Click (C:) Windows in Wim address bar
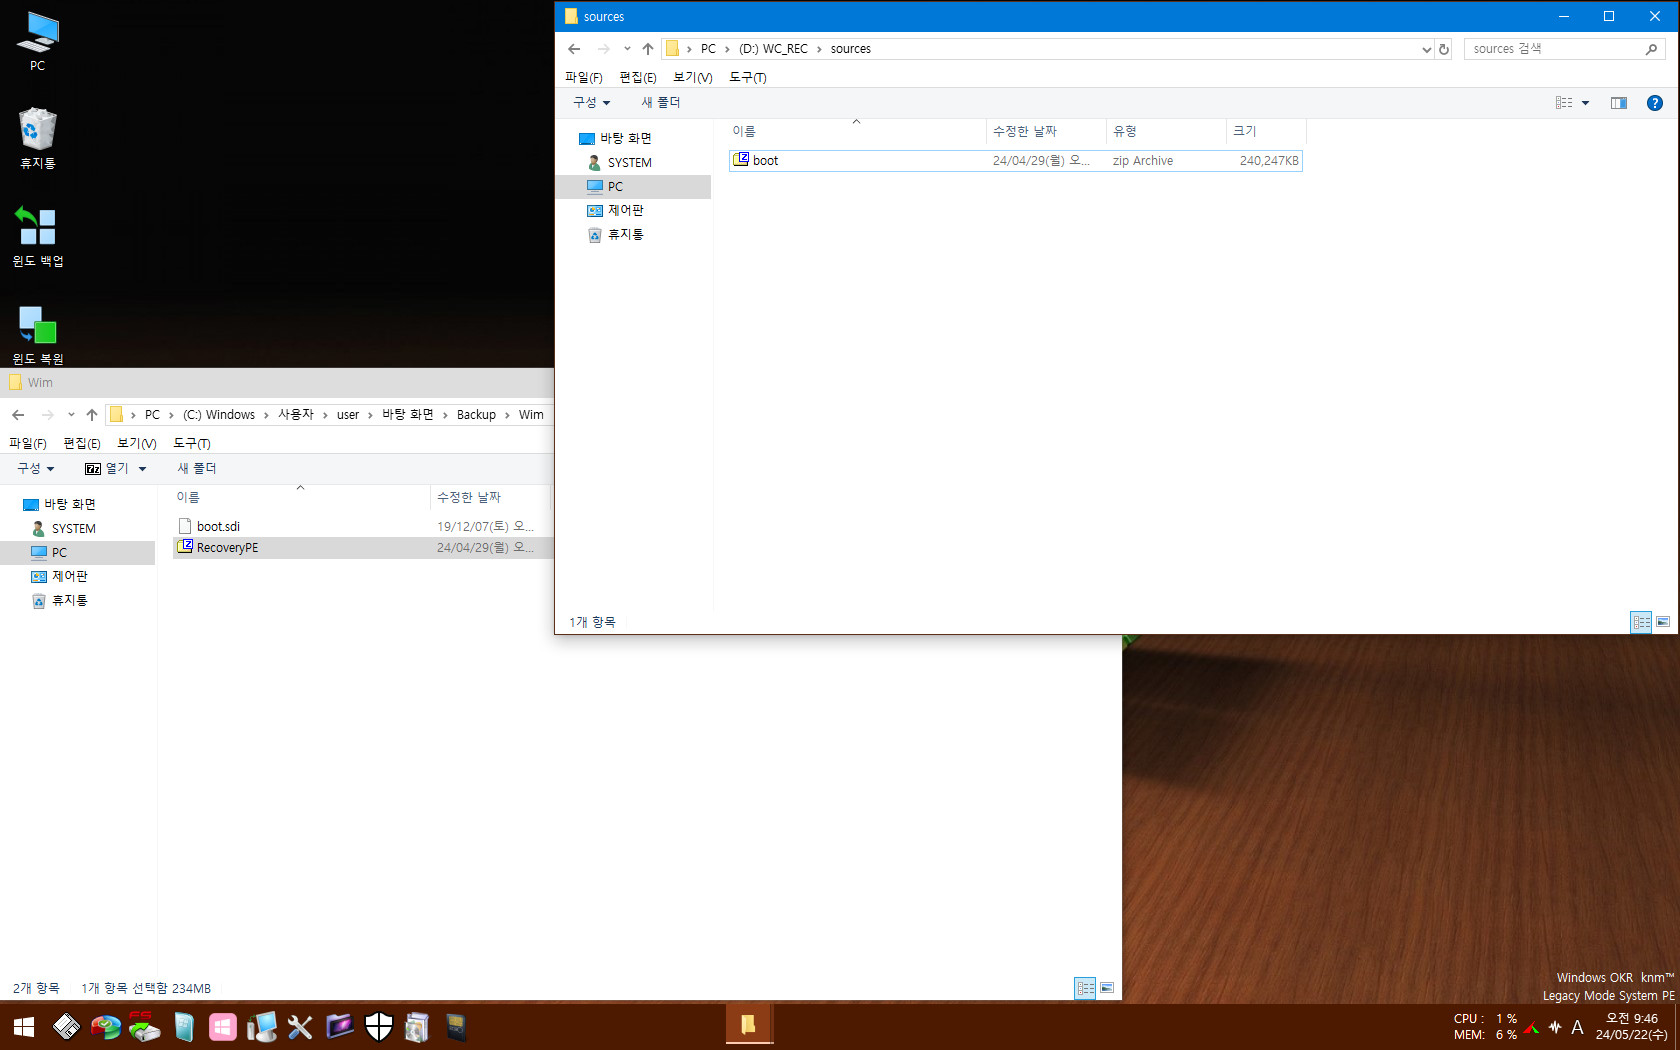 [x=218, y=415]
